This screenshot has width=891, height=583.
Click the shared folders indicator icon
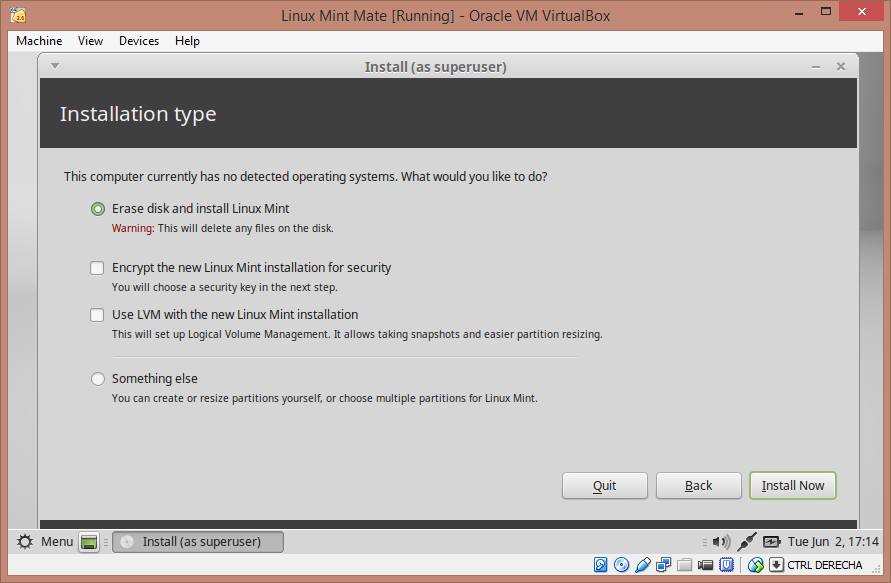pos(684,565)
